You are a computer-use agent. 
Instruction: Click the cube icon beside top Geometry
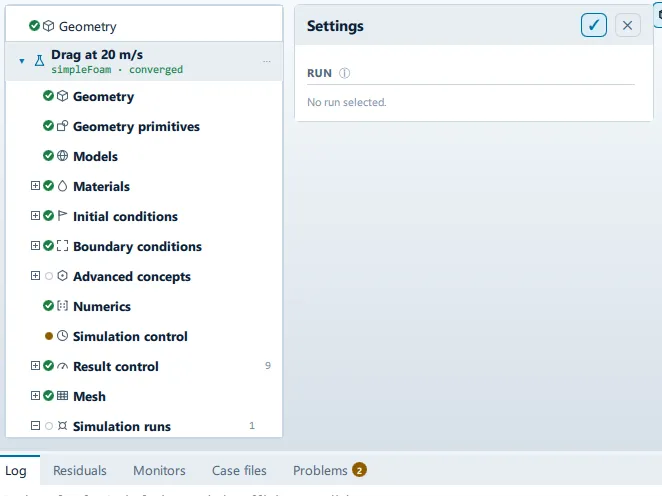pos(49,26)
